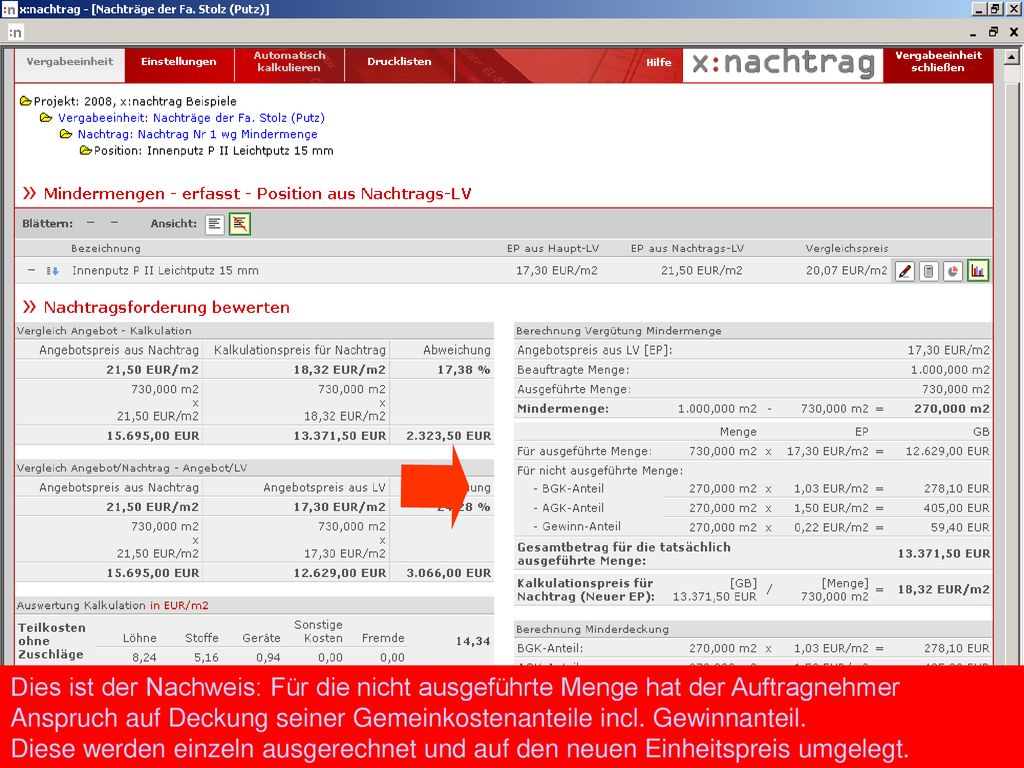1024x768 pixels.
Task: Click the blue sort arrows icon beside Innenputz
Action: pos(53,270)
